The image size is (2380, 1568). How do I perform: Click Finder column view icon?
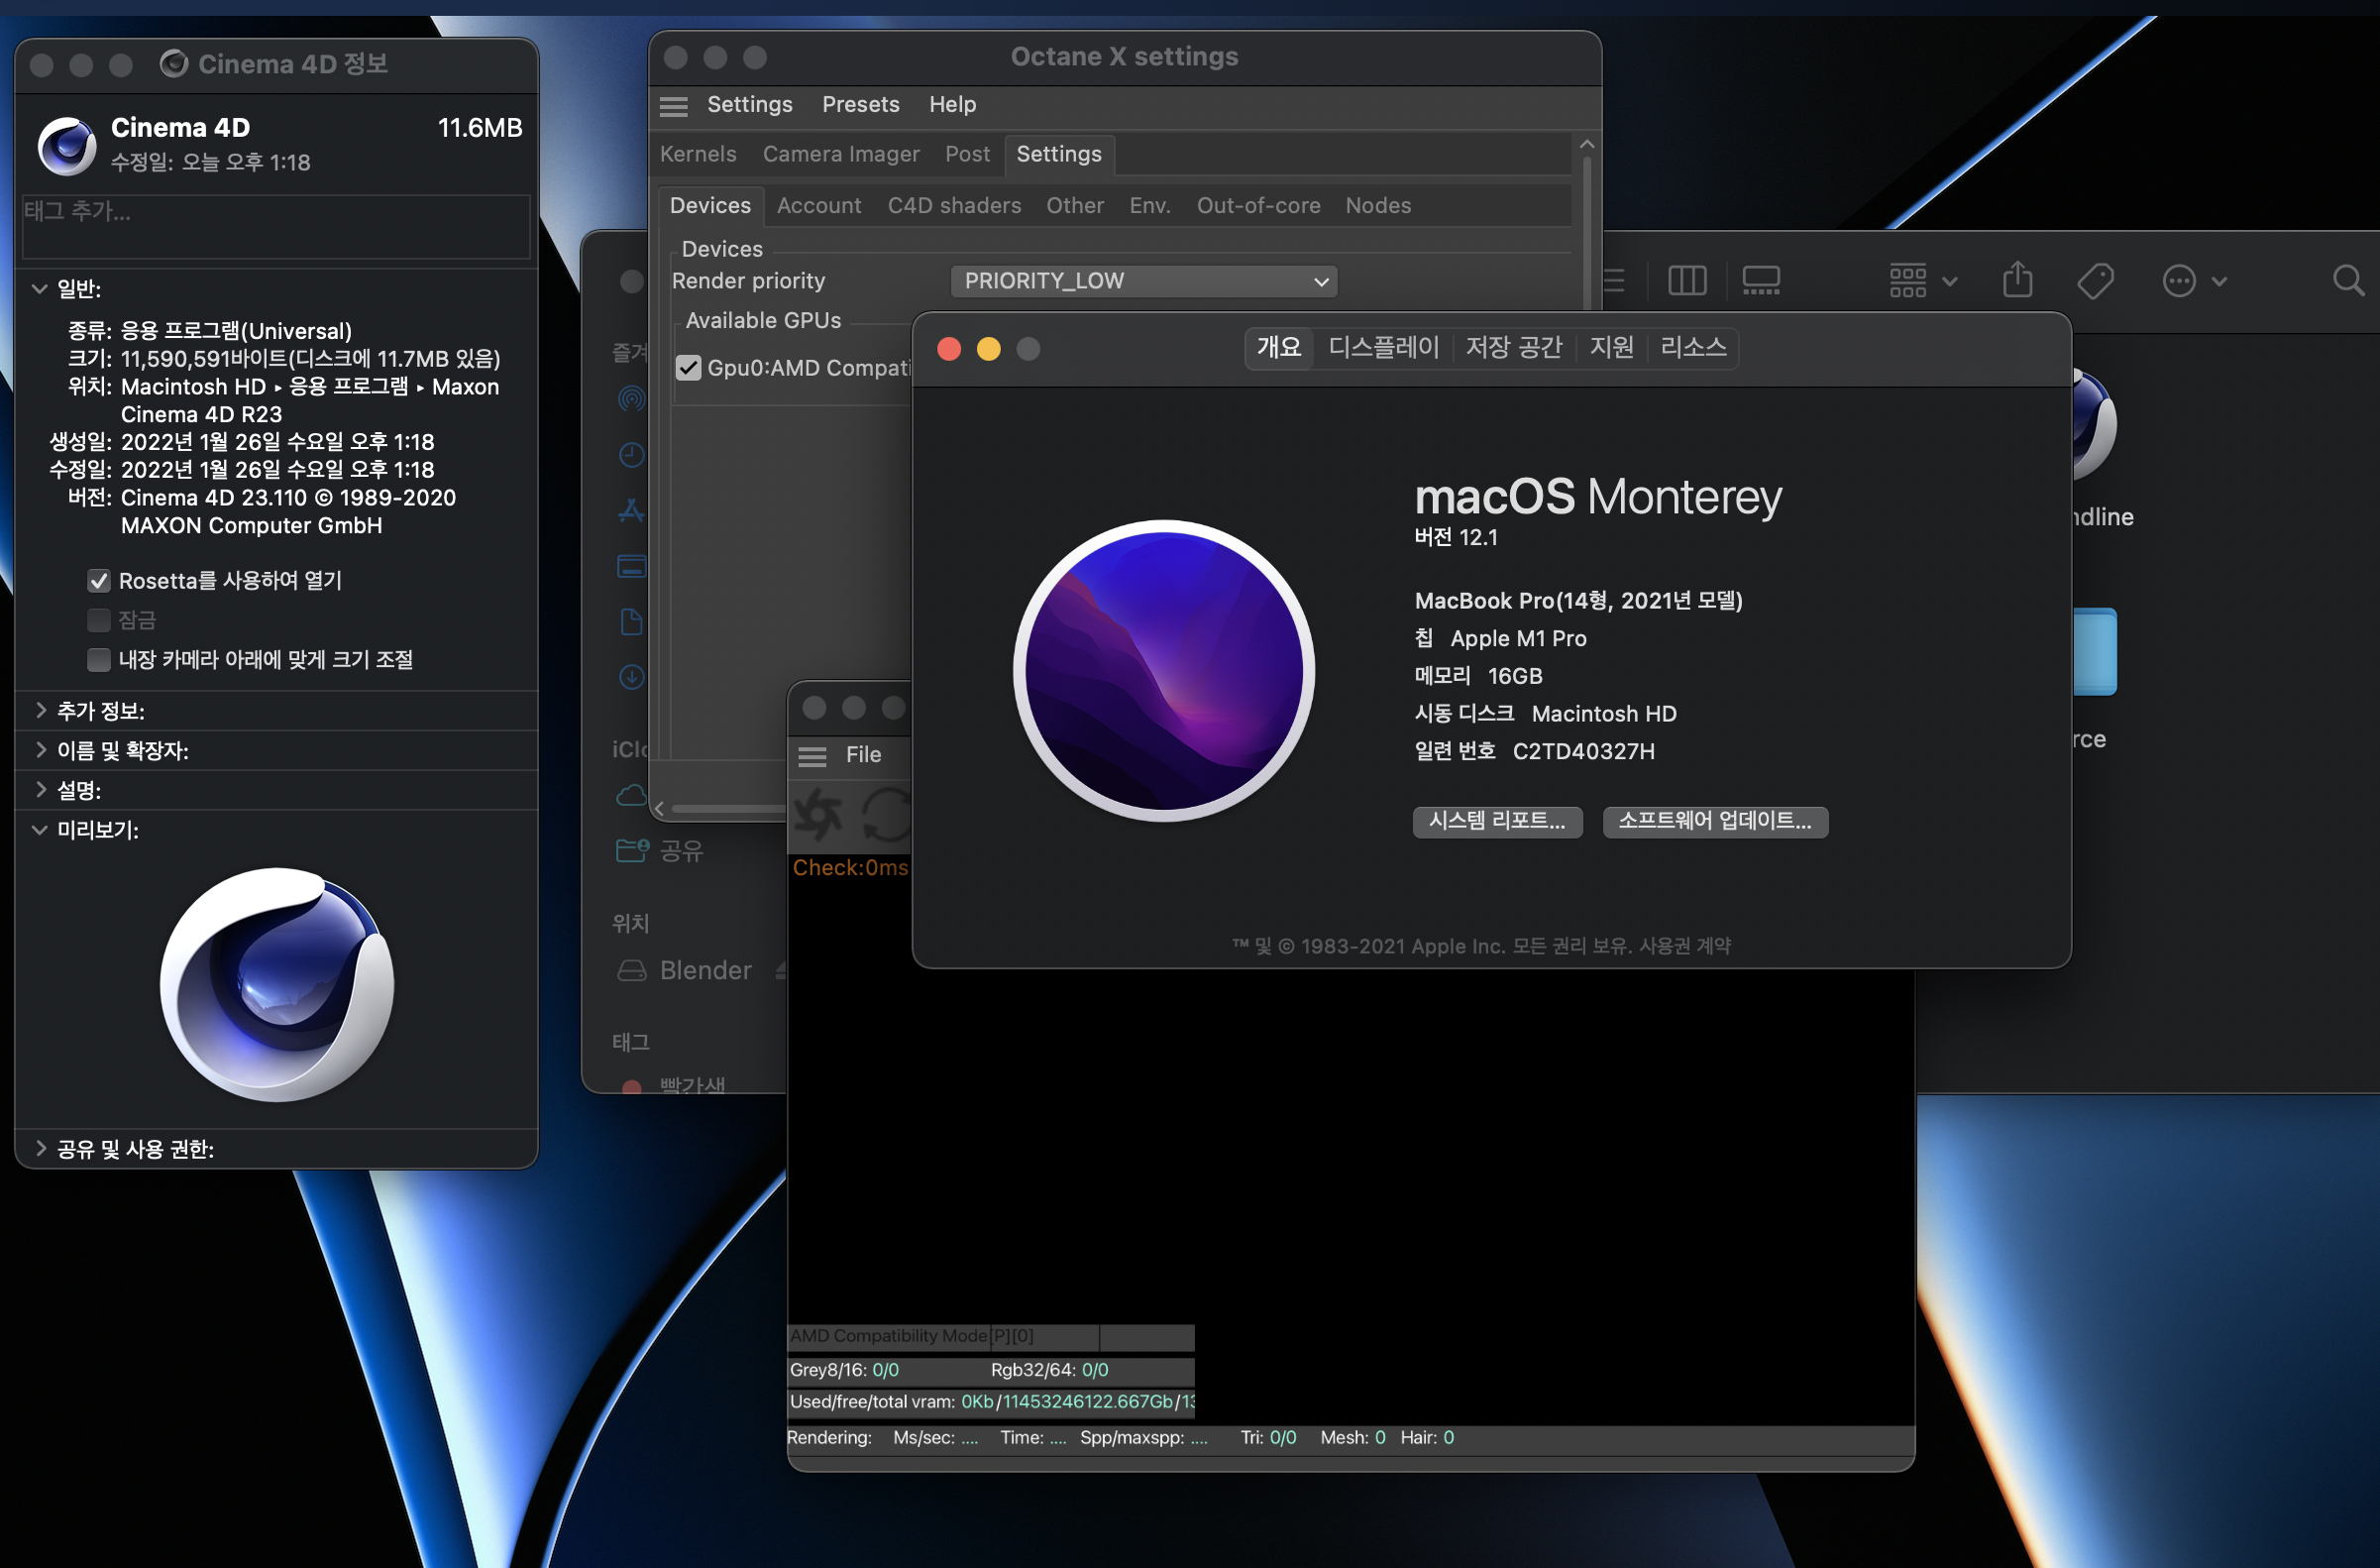click(1687, 281)
